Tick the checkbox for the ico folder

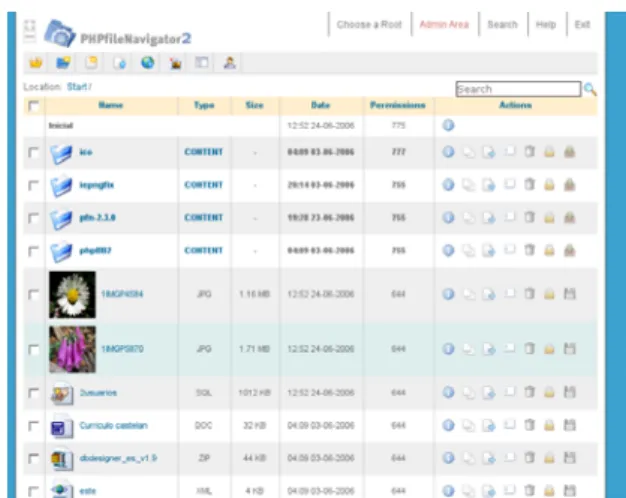[x=34, y=153]
